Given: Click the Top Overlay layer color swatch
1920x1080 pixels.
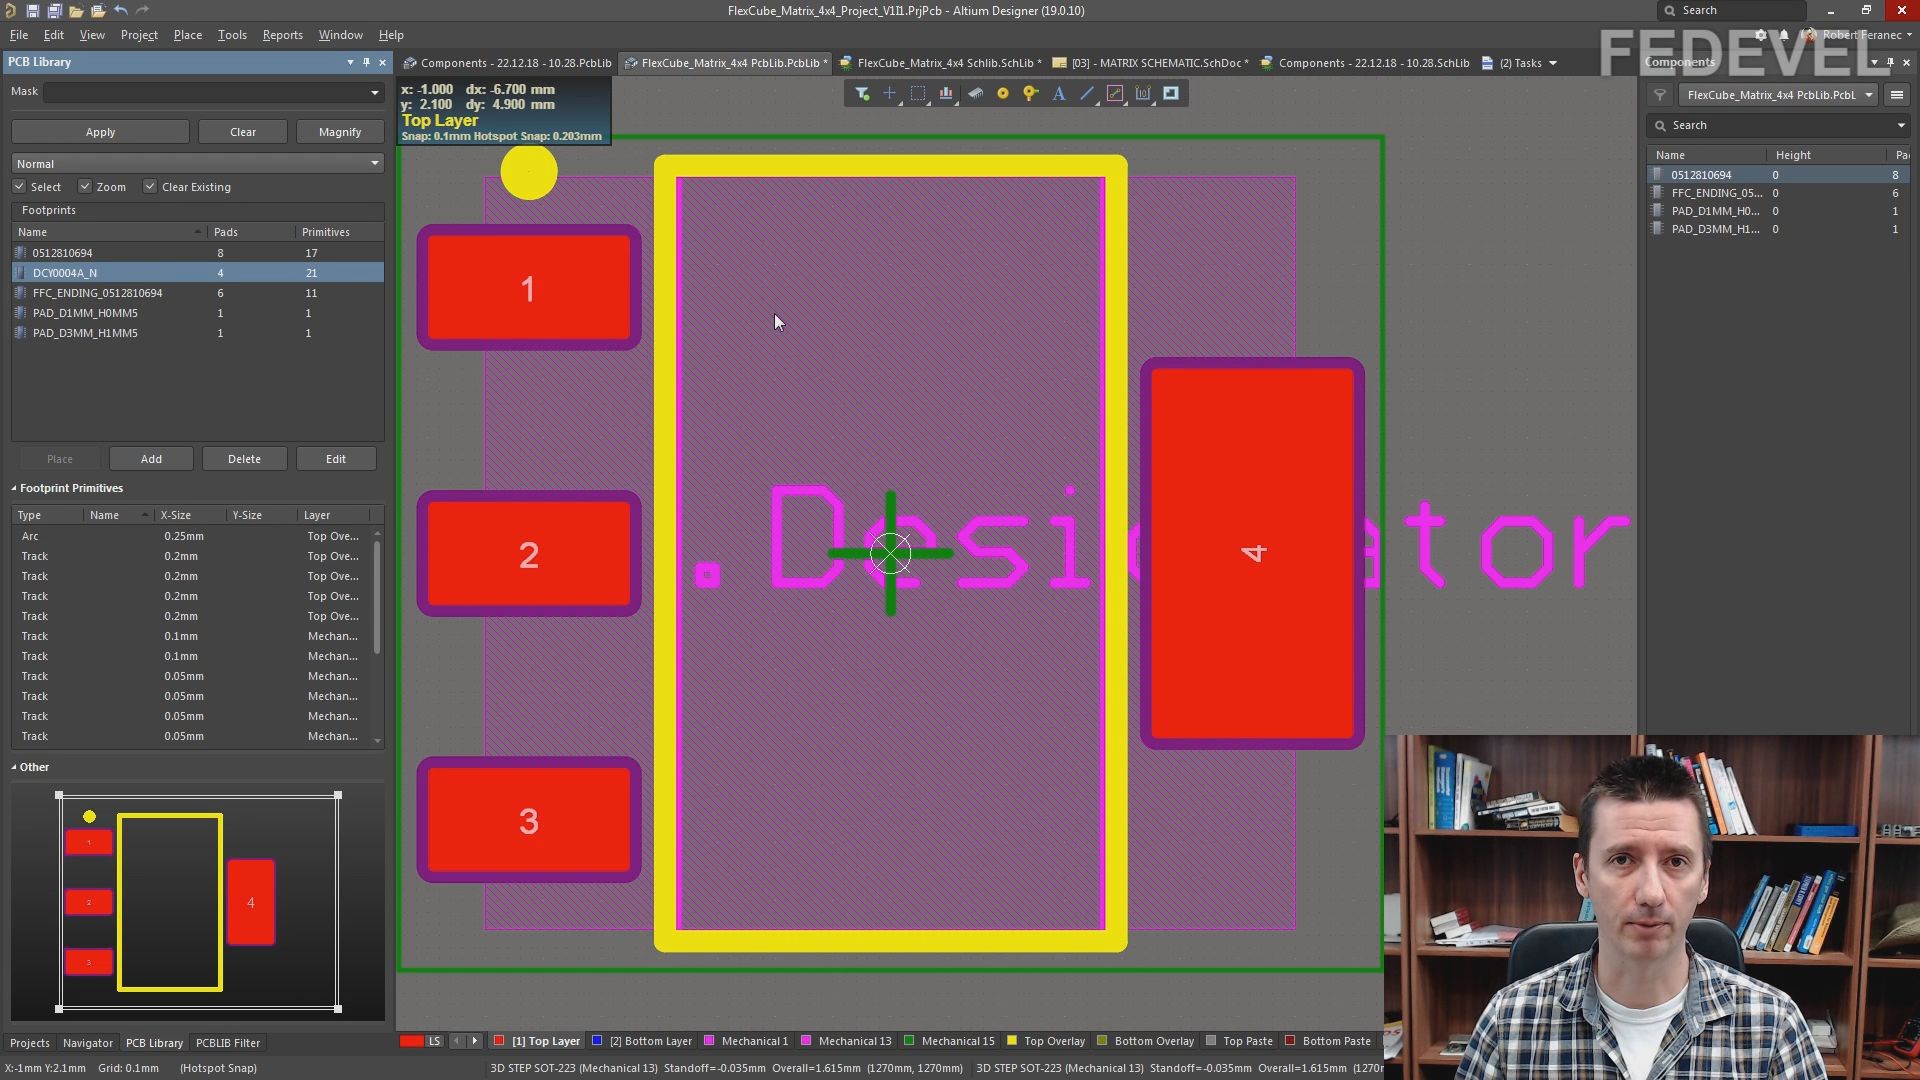Looking at the screenshot, I should coord(1012,1041).
